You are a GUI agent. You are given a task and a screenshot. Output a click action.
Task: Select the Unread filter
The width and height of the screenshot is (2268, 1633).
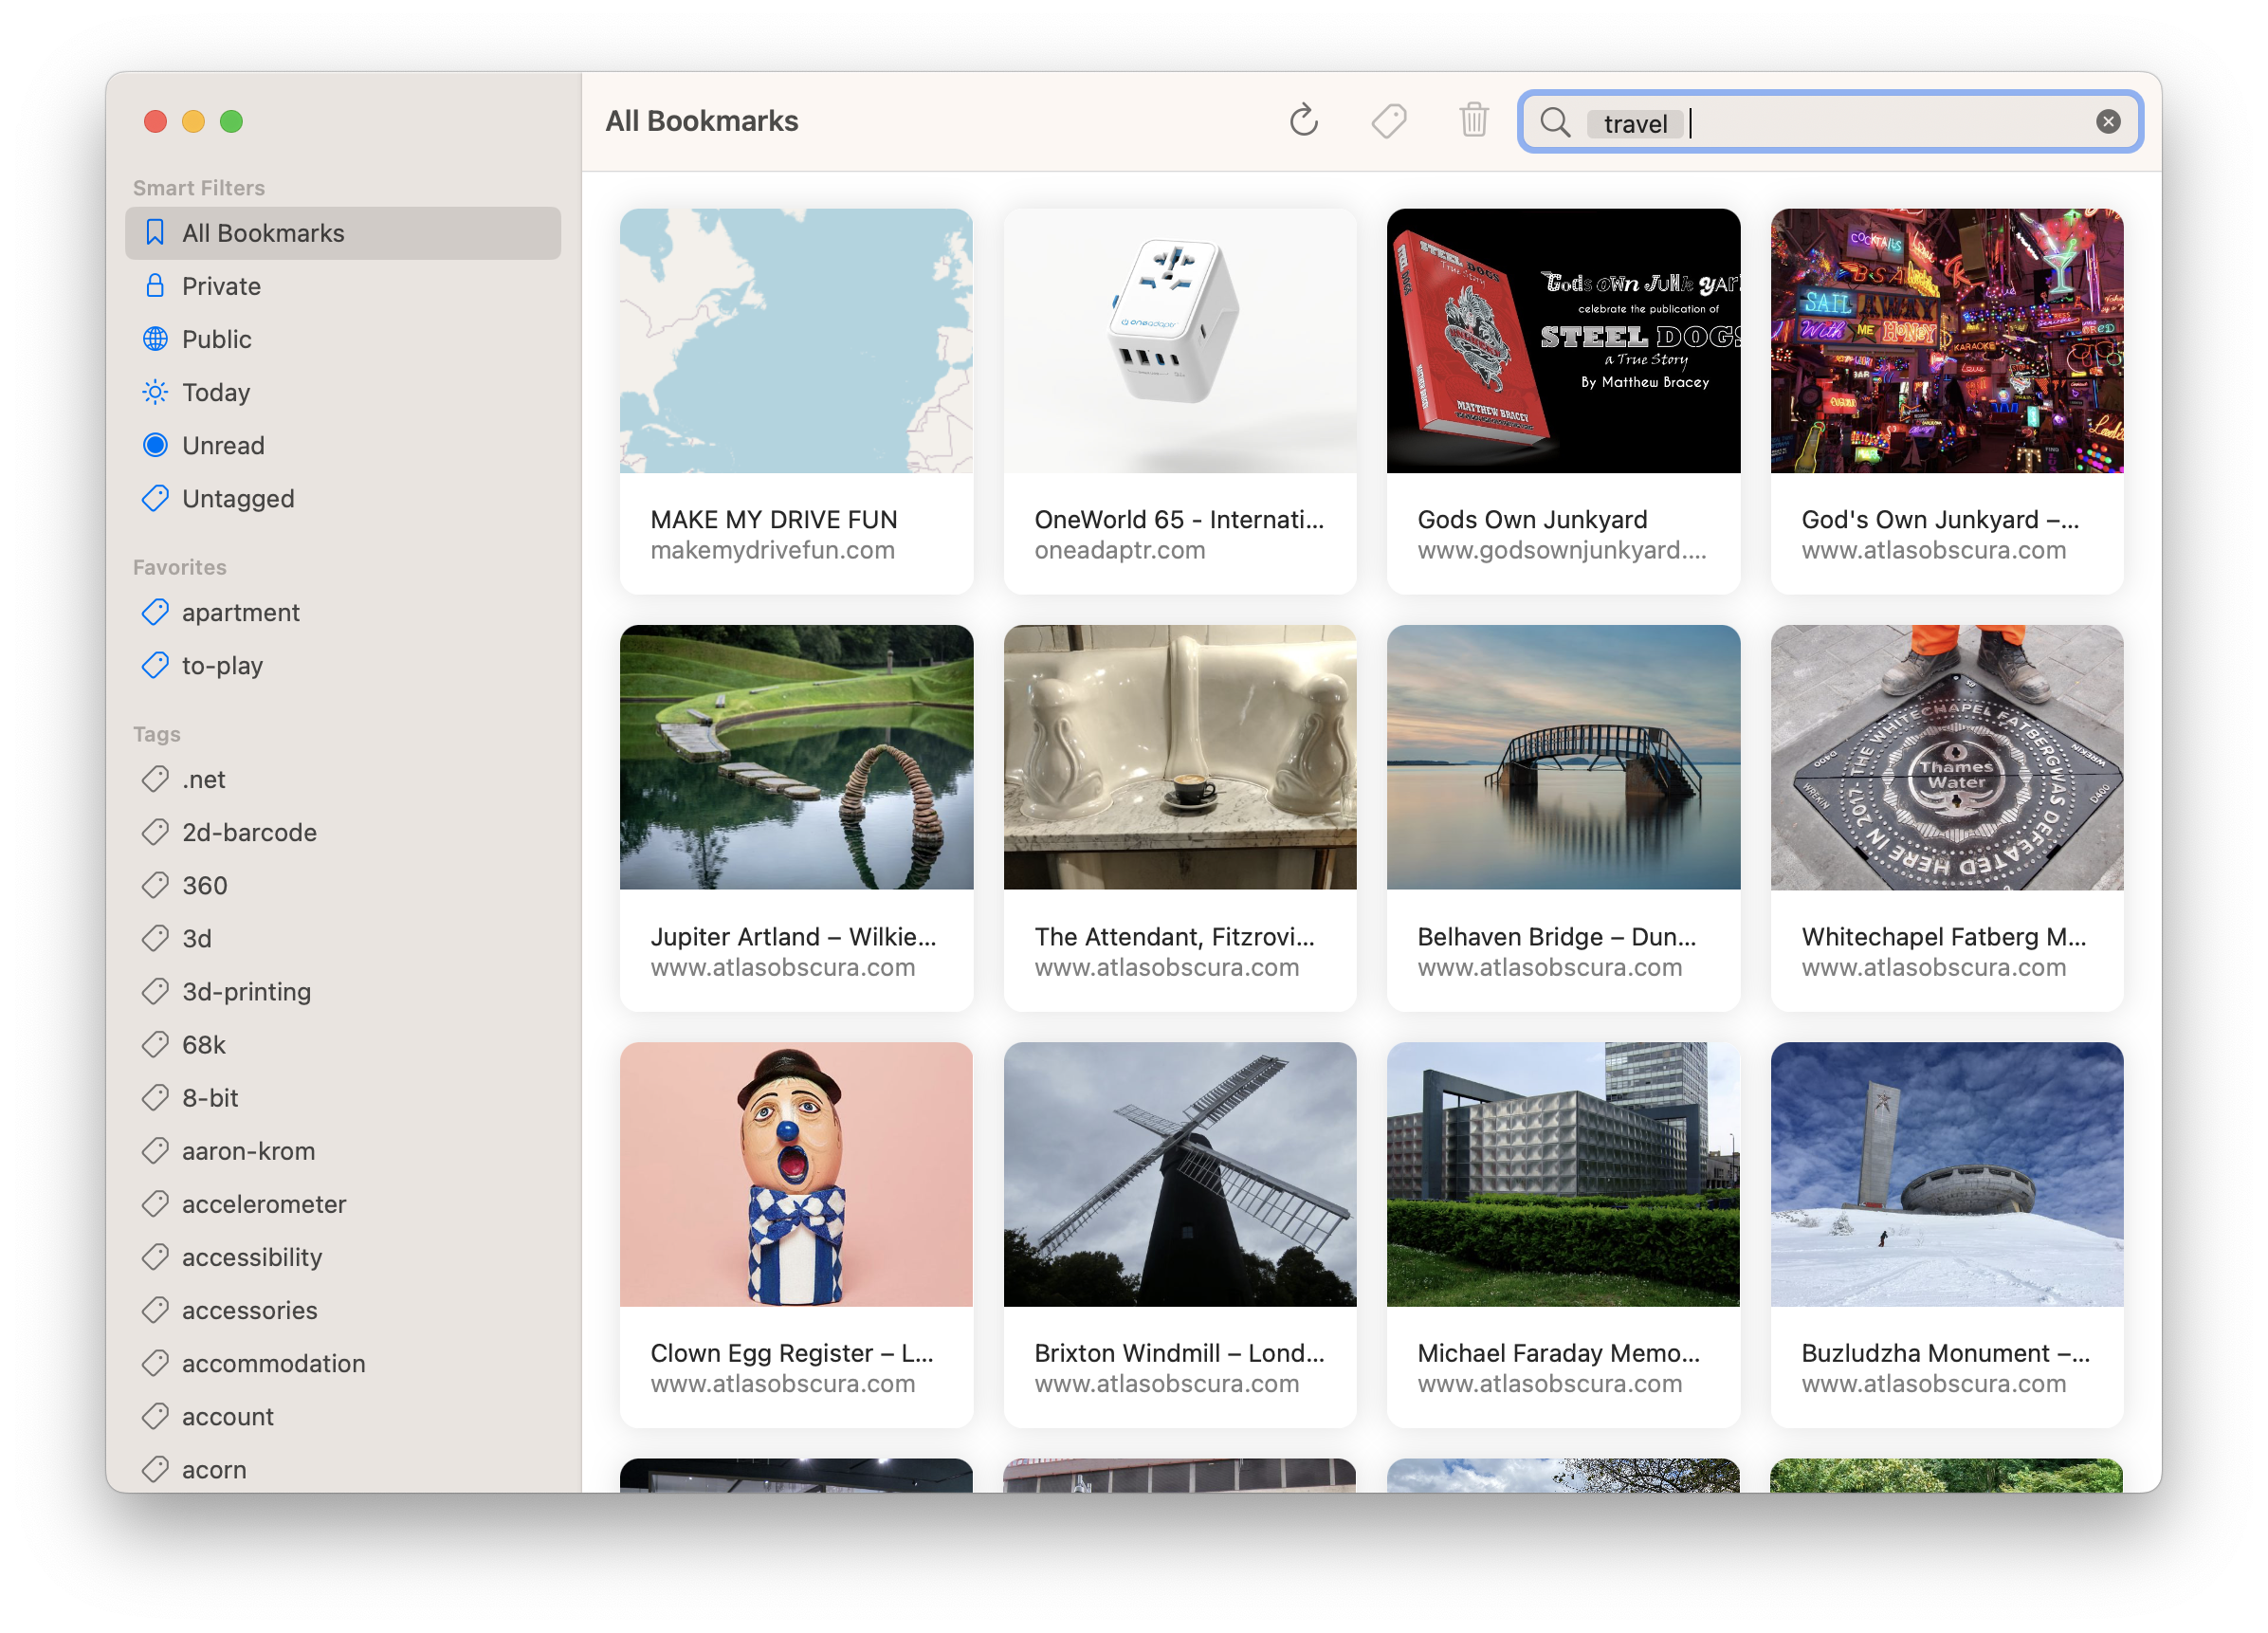click(222, 445)
